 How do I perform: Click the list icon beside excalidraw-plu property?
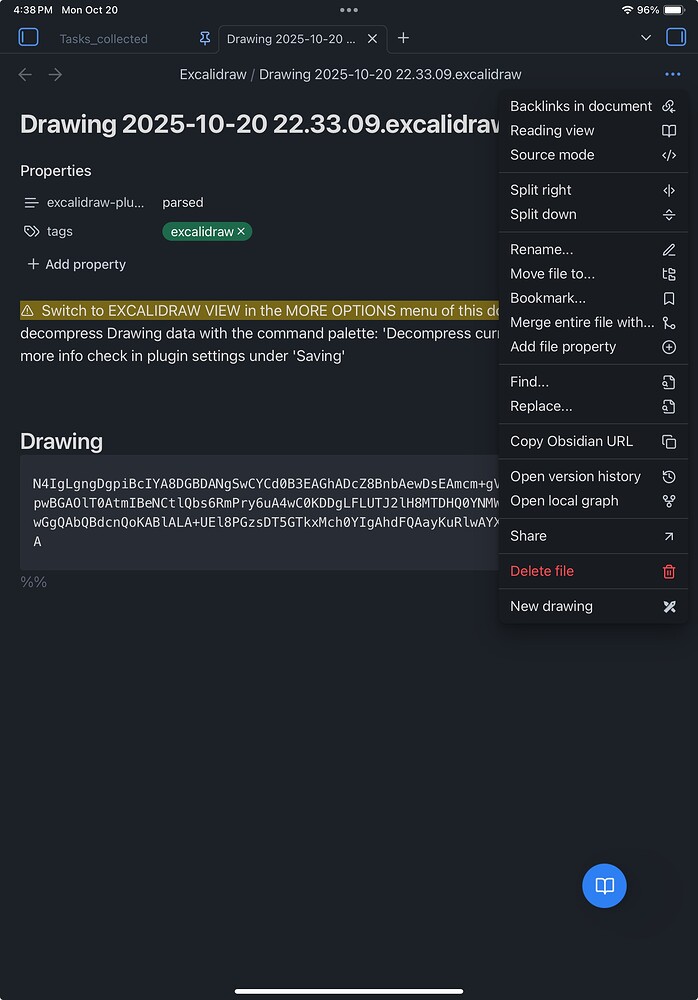pyautogui.click(x=33, y=203)
